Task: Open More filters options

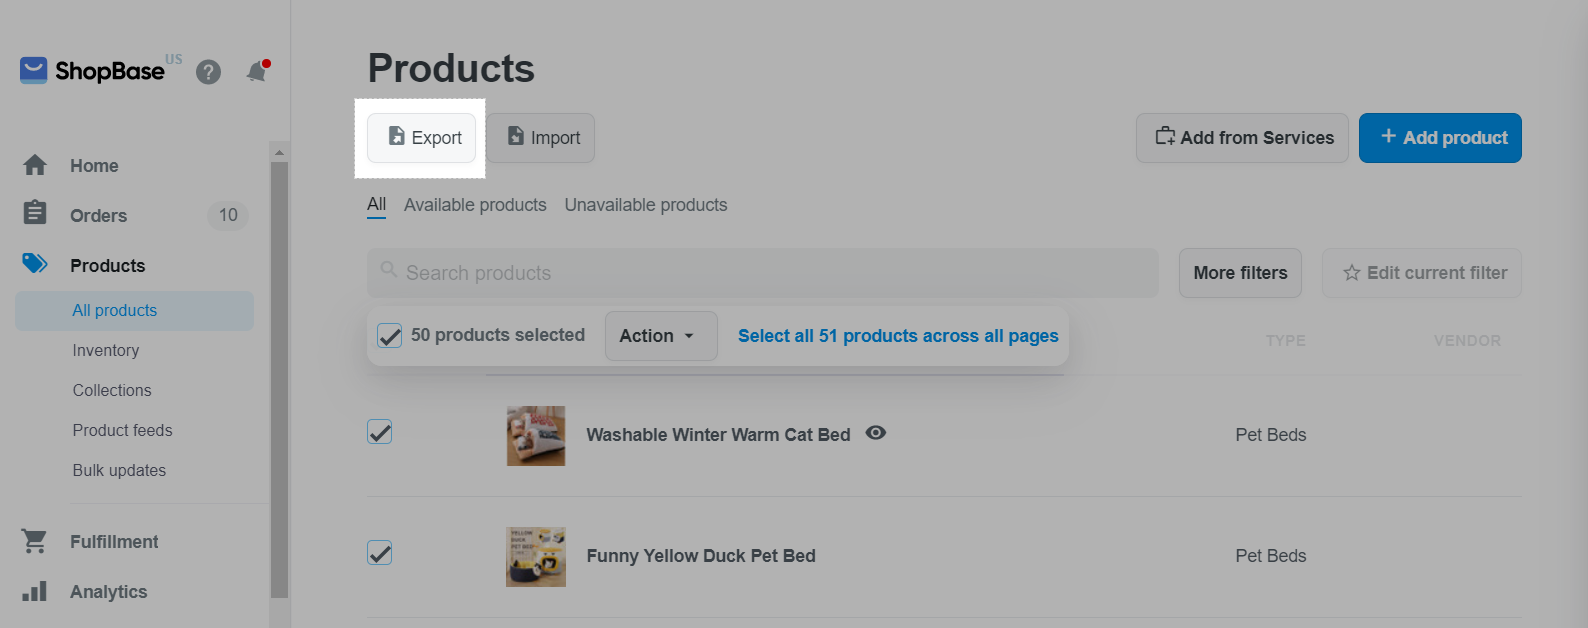Action: pos(1240,273)
